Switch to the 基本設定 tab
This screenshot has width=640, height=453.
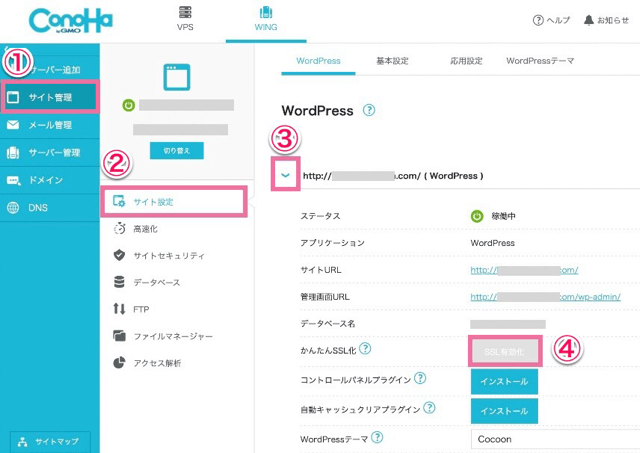392,61
